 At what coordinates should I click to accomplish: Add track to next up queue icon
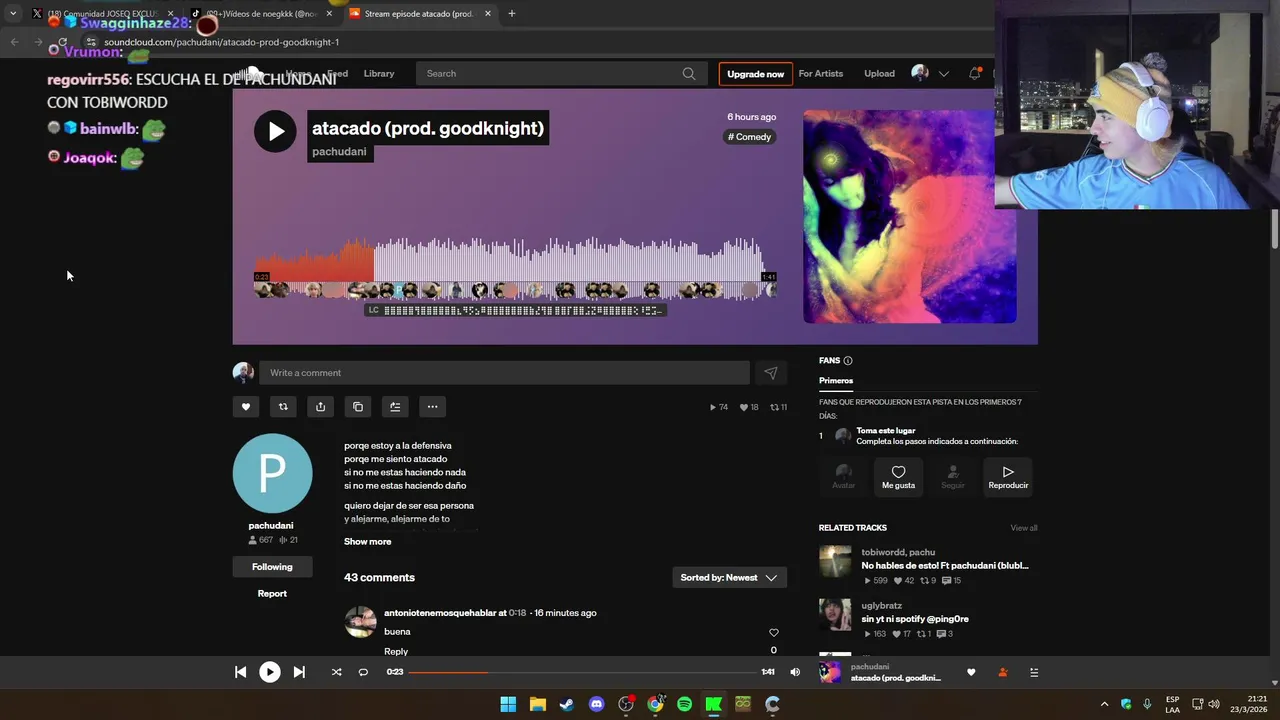pyautogui.click(x=395, y=407)
